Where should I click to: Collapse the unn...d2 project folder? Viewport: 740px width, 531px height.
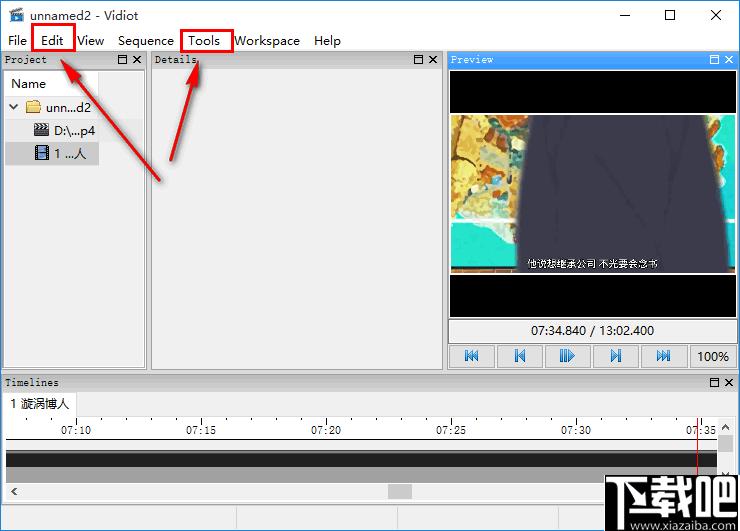[x=14, y=107]
